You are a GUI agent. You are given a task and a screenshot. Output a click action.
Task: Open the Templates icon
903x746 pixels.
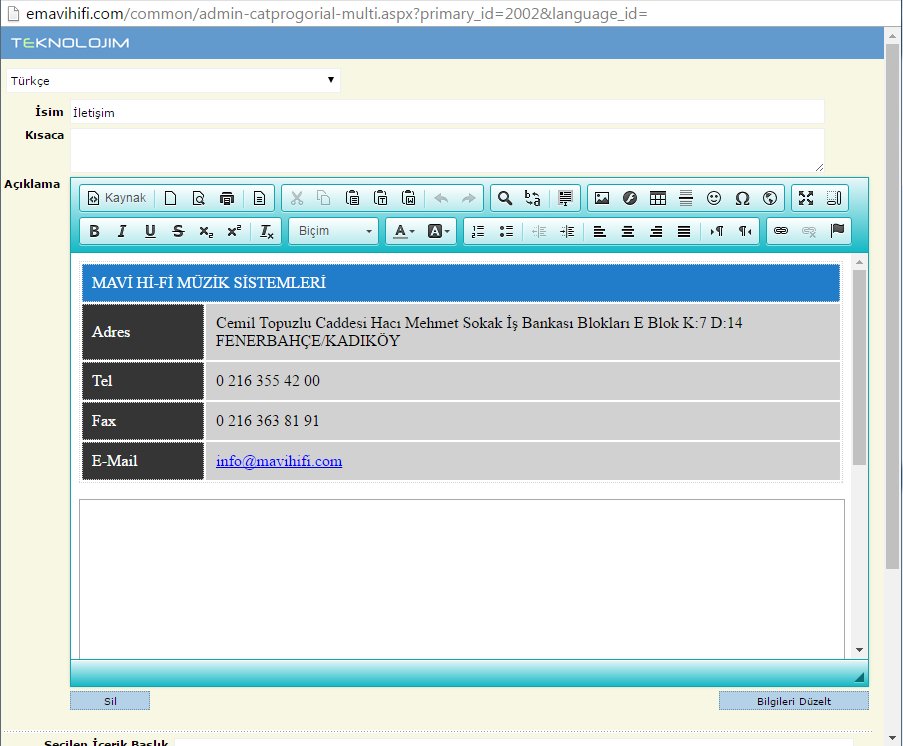tap(259, 198)
